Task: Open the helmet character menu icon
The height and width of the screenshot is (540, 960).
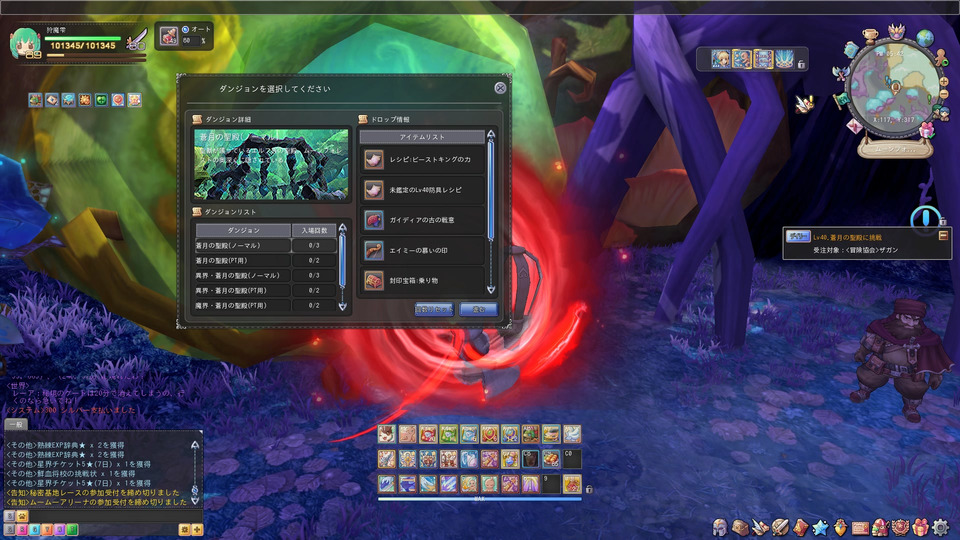Action: coord(720,527)
